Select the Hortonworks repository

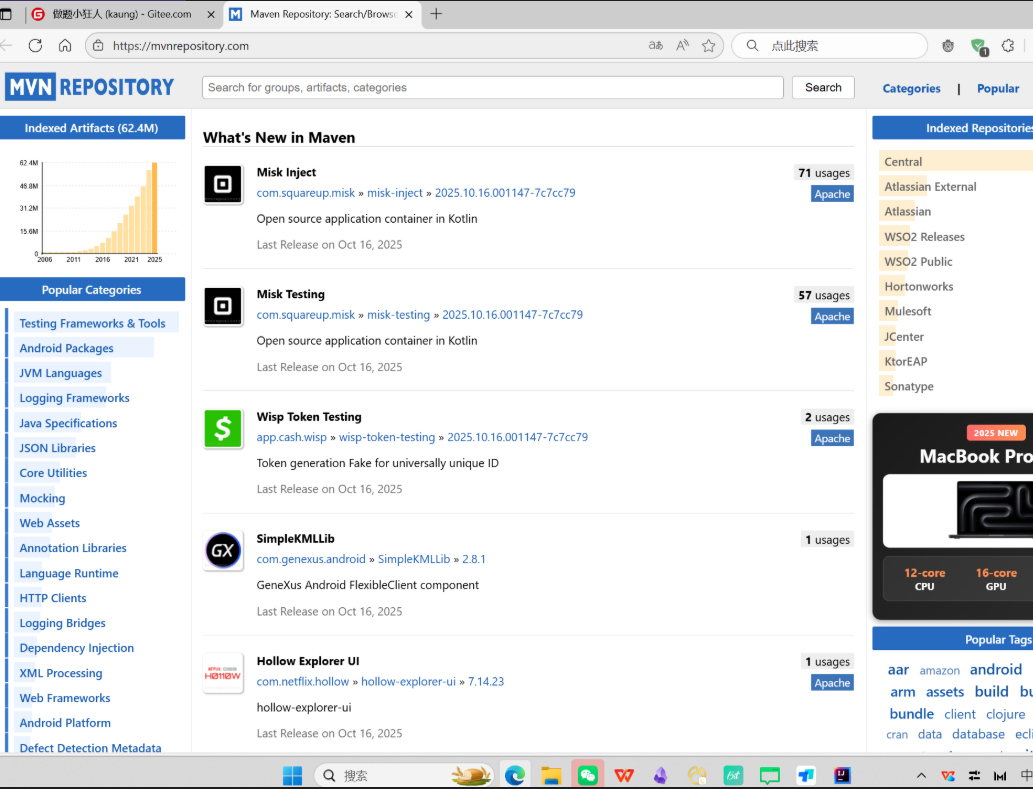[x=918, y=286]
